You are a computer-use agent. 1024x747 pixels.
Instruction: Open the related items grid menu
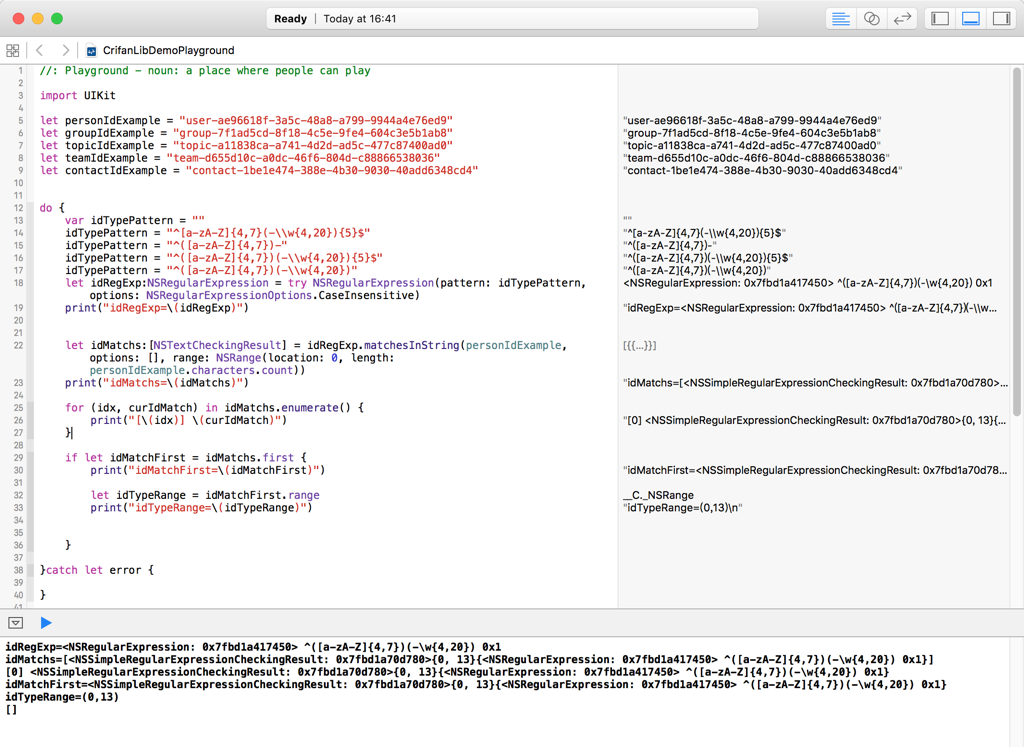(x=12, y=50)
